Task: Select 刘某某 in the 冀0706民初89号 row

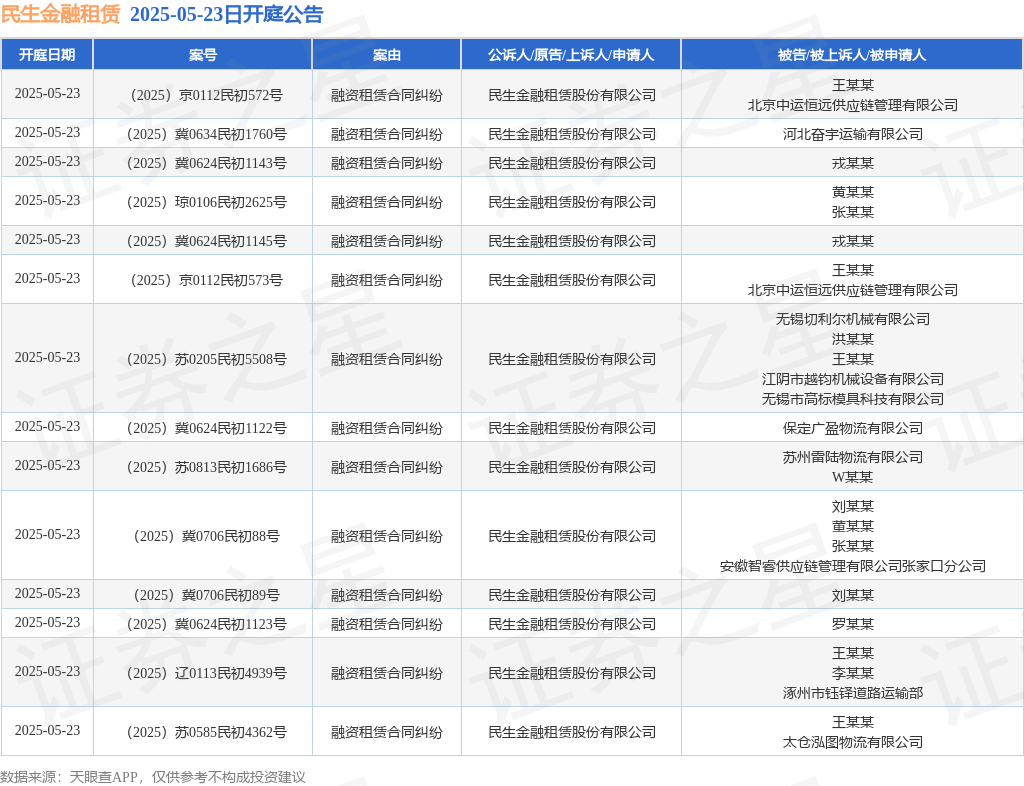Action: click(853, 595)
